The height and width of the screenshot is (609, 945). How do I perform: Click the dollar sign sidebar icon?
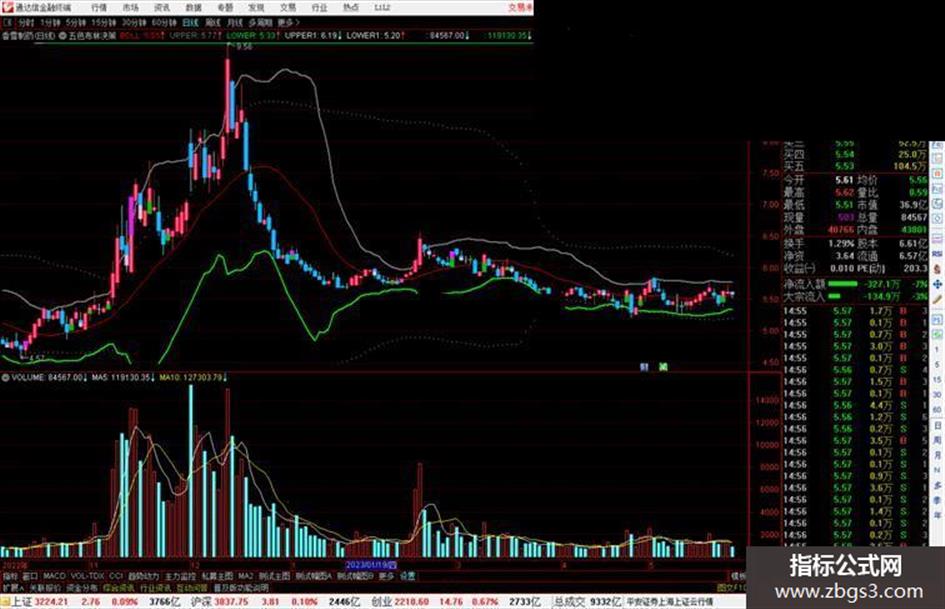[x=937, y=268]
